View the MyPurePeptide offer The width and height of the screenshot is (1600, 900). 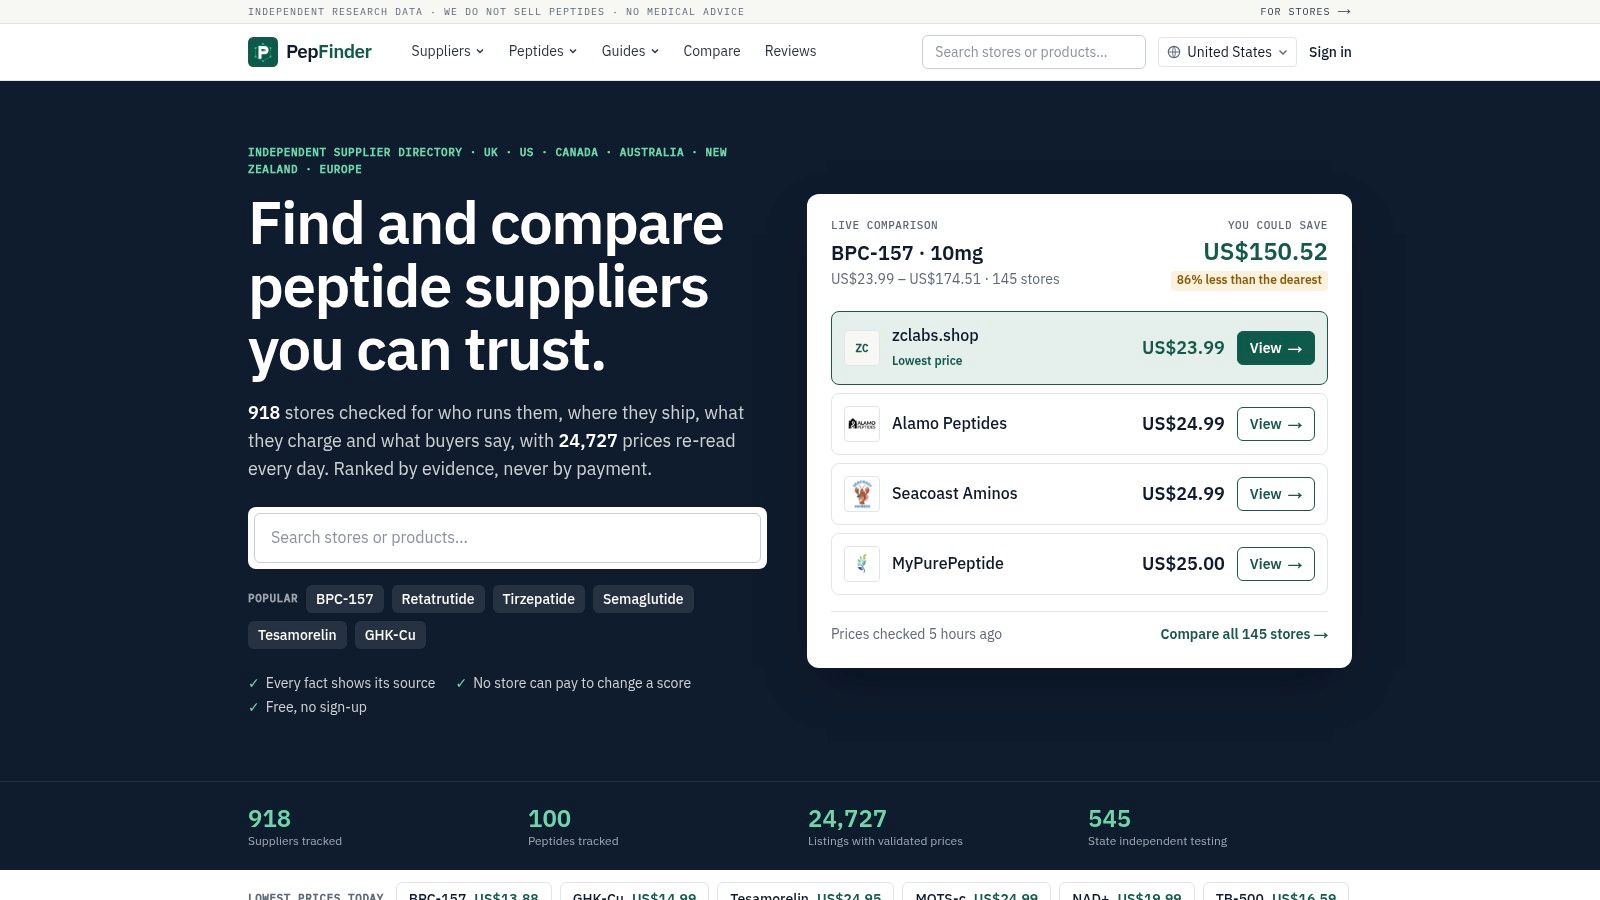(x=1276, y=564)
